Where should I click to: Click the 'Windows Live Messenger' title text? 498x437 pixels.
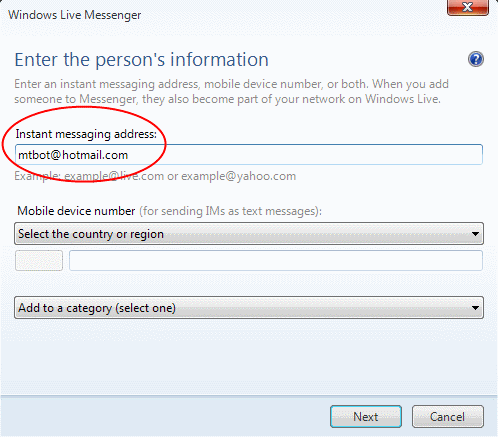tap(75, 15)
